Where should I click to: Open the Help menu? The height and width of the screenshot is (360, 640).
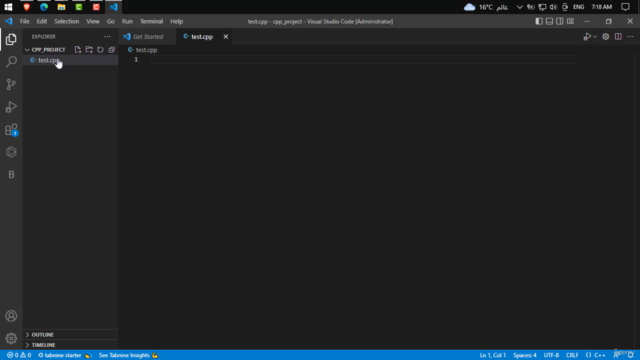(x=177, y=21)
